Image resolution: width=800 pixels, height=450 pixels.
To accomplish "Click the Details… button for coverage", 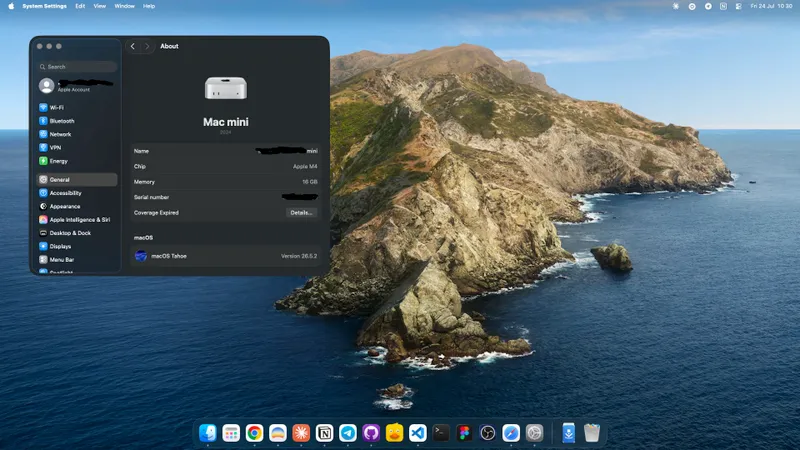I will (301, 213).
